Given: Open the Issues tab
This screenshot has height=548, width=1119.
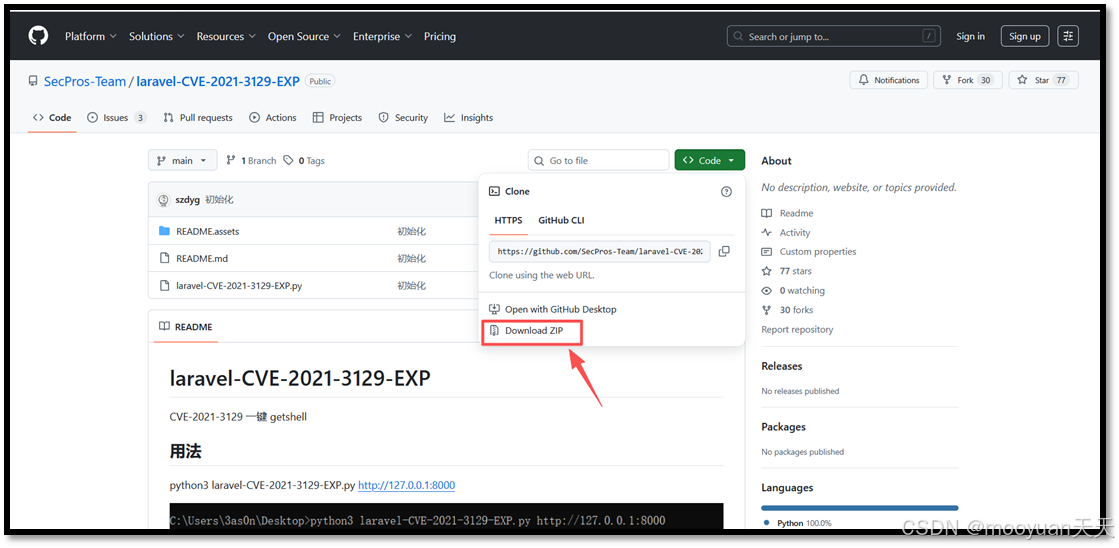Looking at the screenshot, I should point(116,118).
